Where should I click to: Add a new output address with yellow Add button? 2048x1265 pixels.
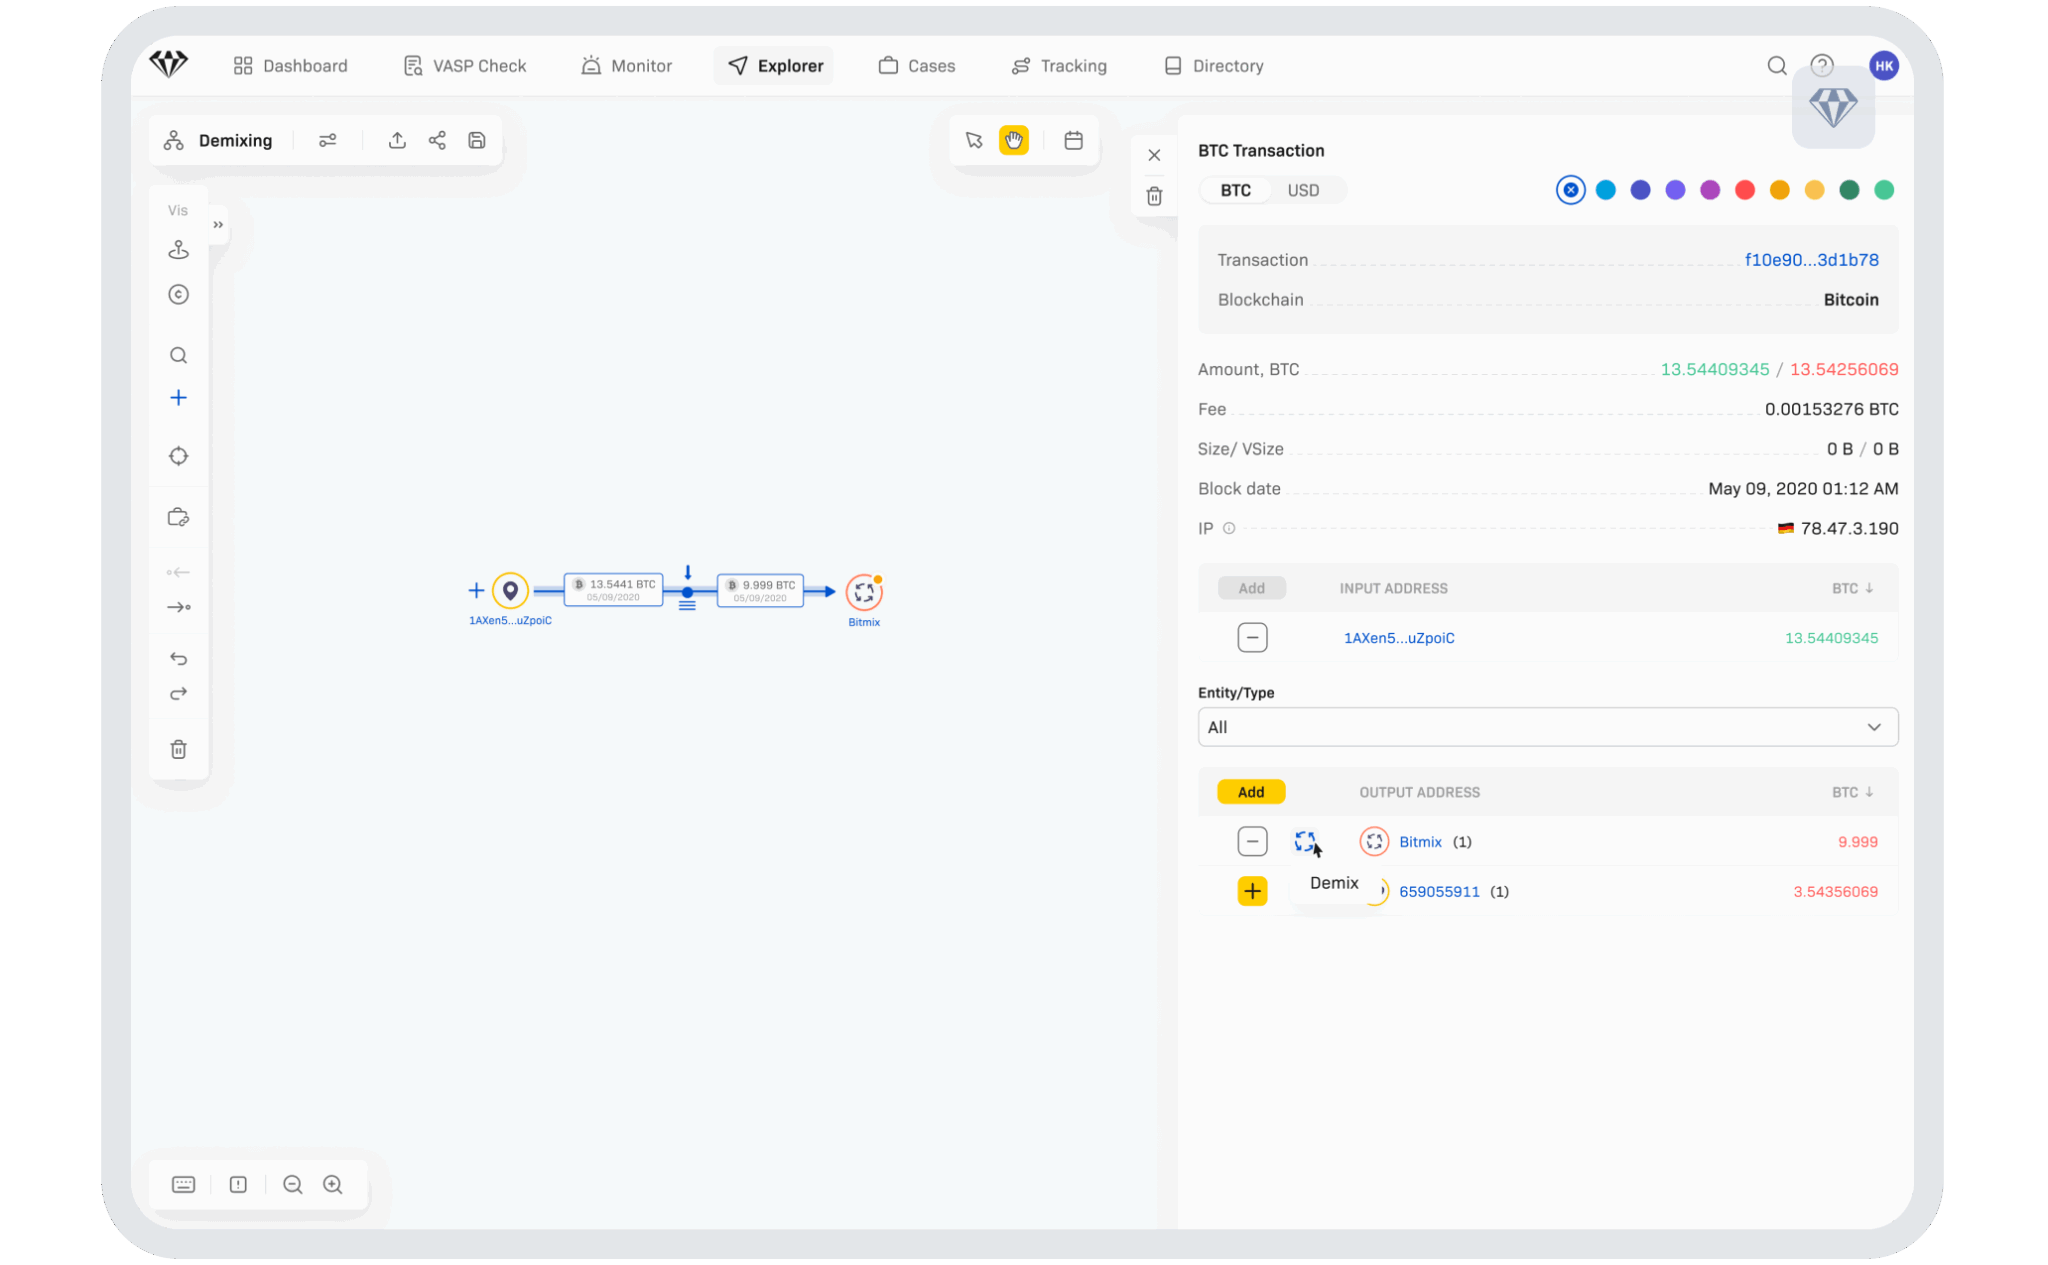tap(1250, 791)
